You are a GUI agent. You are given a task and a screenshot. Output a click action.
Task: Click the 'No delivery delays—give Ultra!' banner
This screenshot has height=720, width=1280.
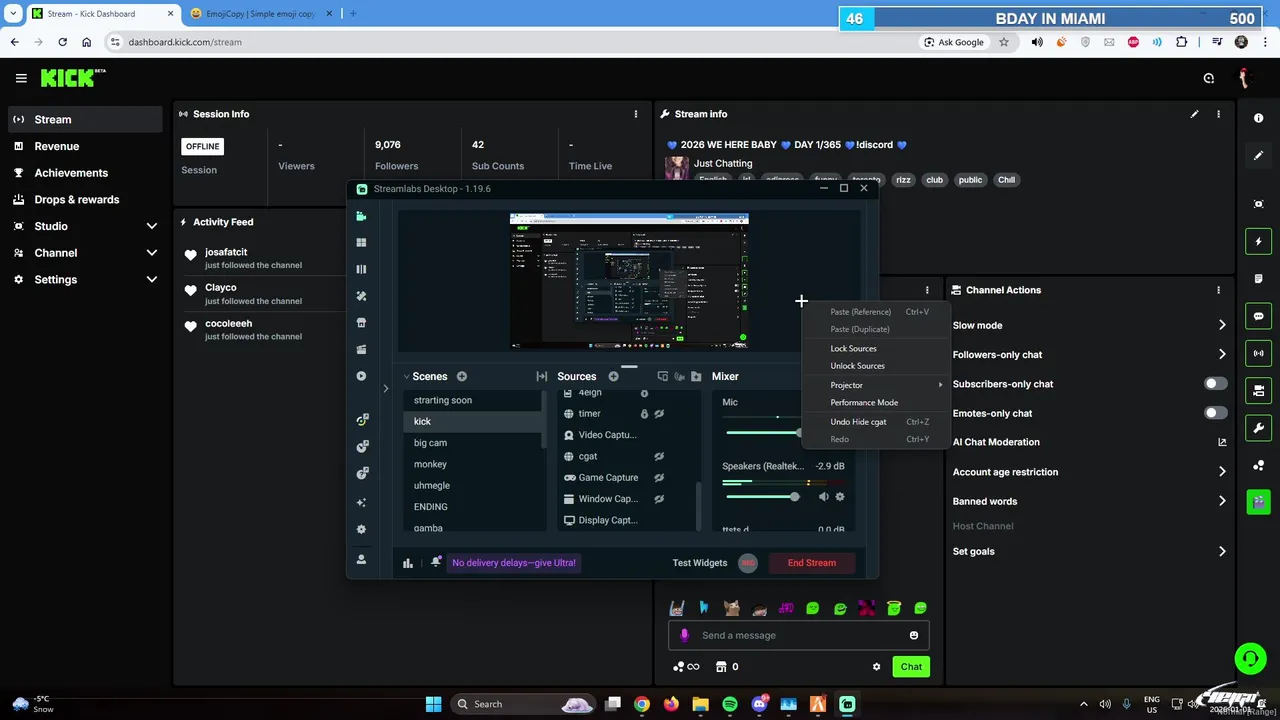click(x=514, y=563)
